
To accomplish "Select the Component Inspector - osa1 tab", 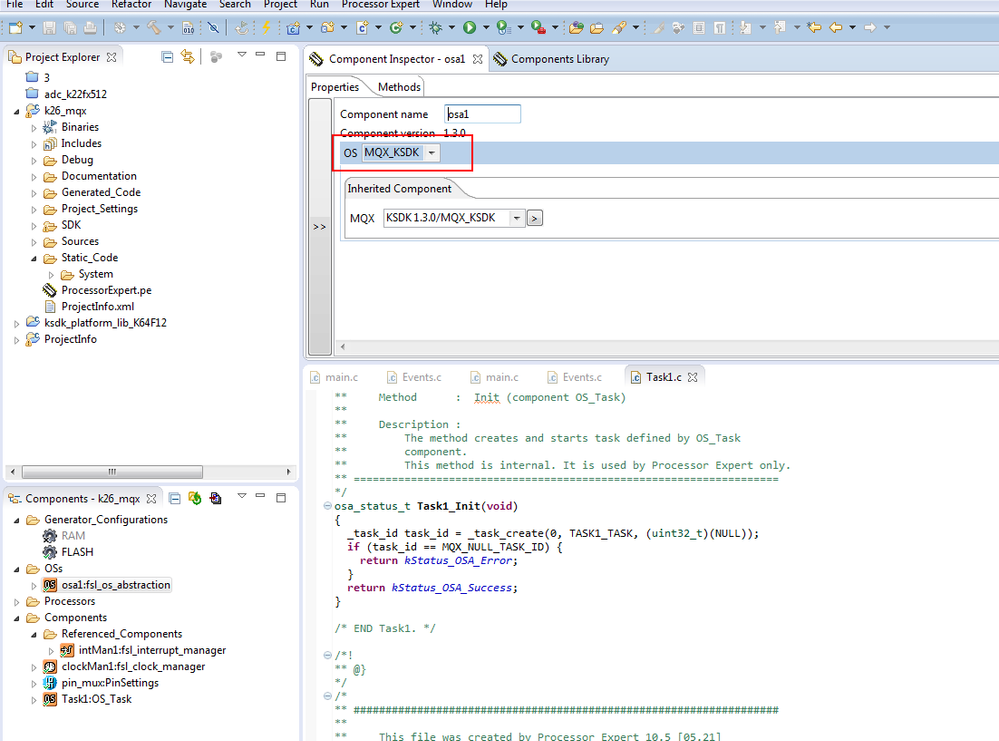I will point(396,59).
